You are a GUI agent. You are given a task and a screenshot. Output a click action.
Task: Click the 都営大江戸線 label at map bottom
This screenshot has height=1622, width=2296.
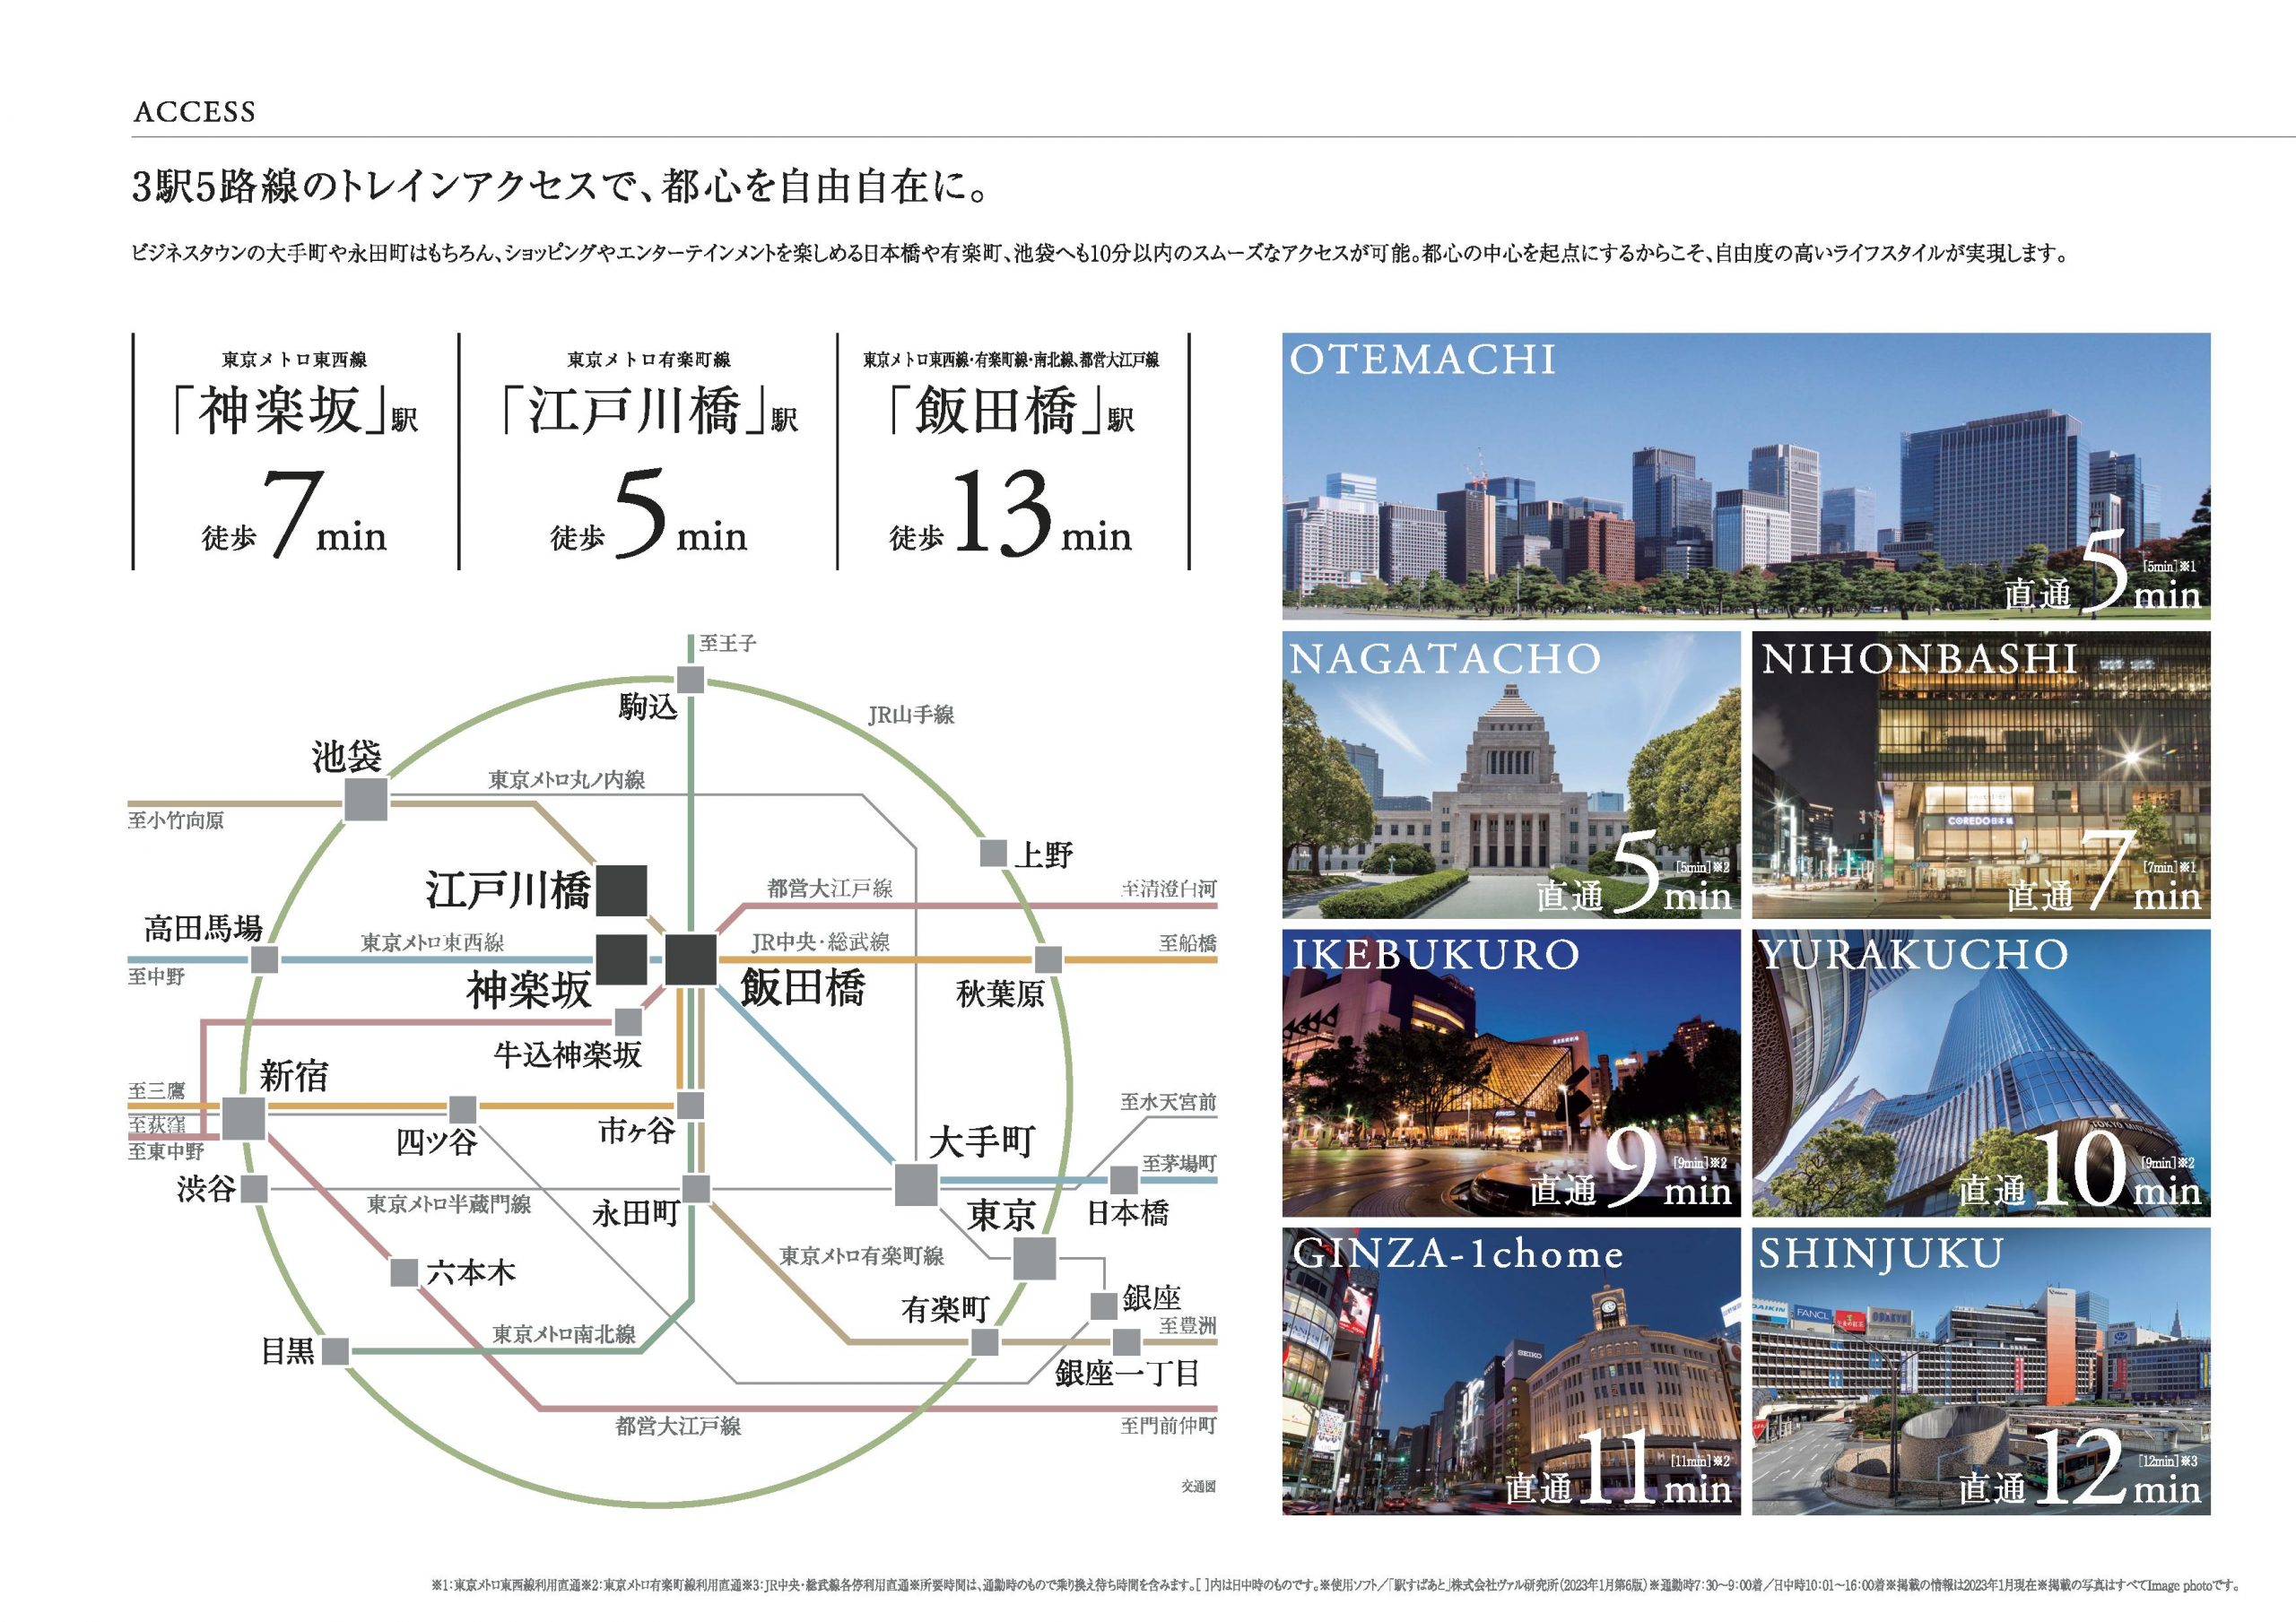coord(678,1426)
